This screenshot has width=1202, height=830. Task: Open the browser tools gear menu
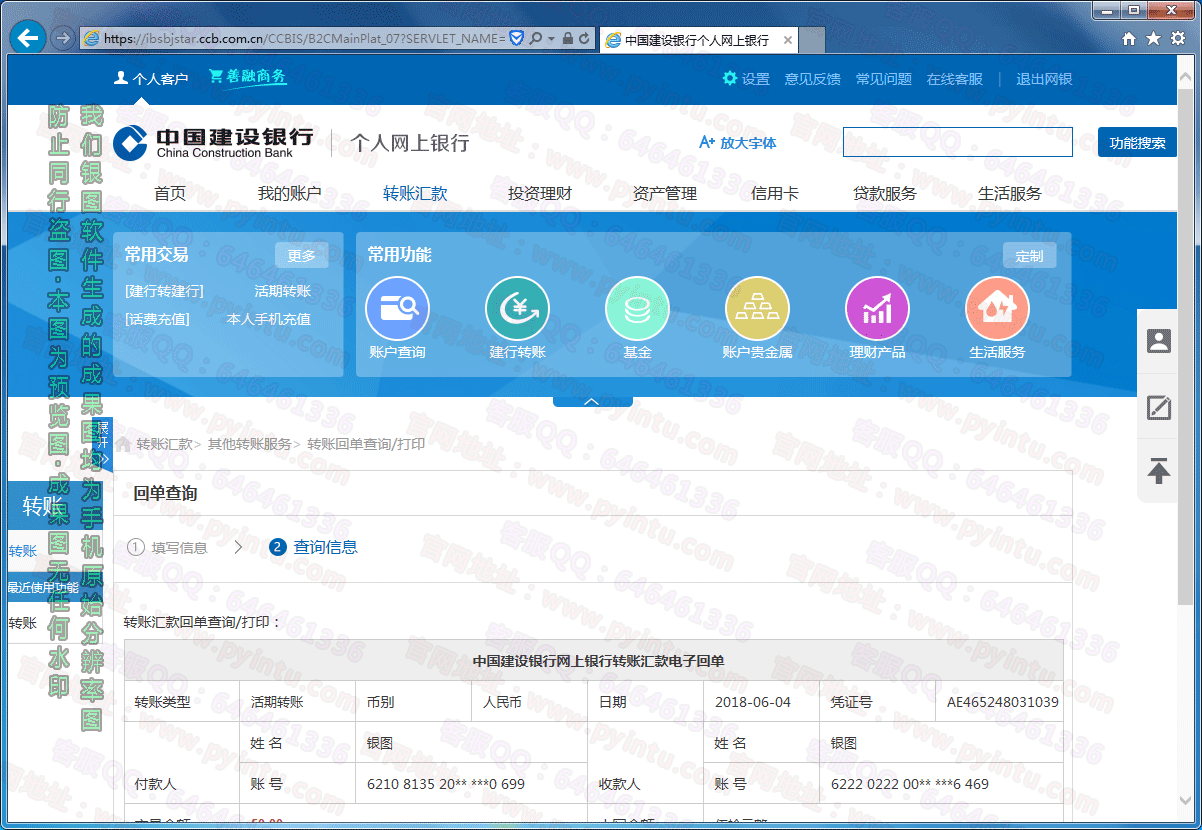(1177, 38)
